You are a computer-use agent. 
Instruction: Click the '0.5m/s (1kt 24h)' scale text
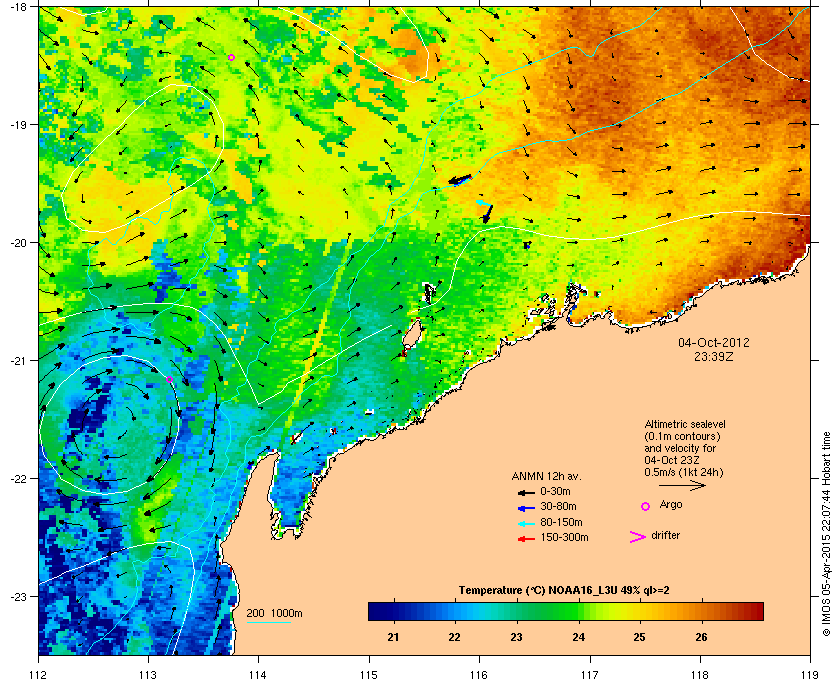point(684,472)
